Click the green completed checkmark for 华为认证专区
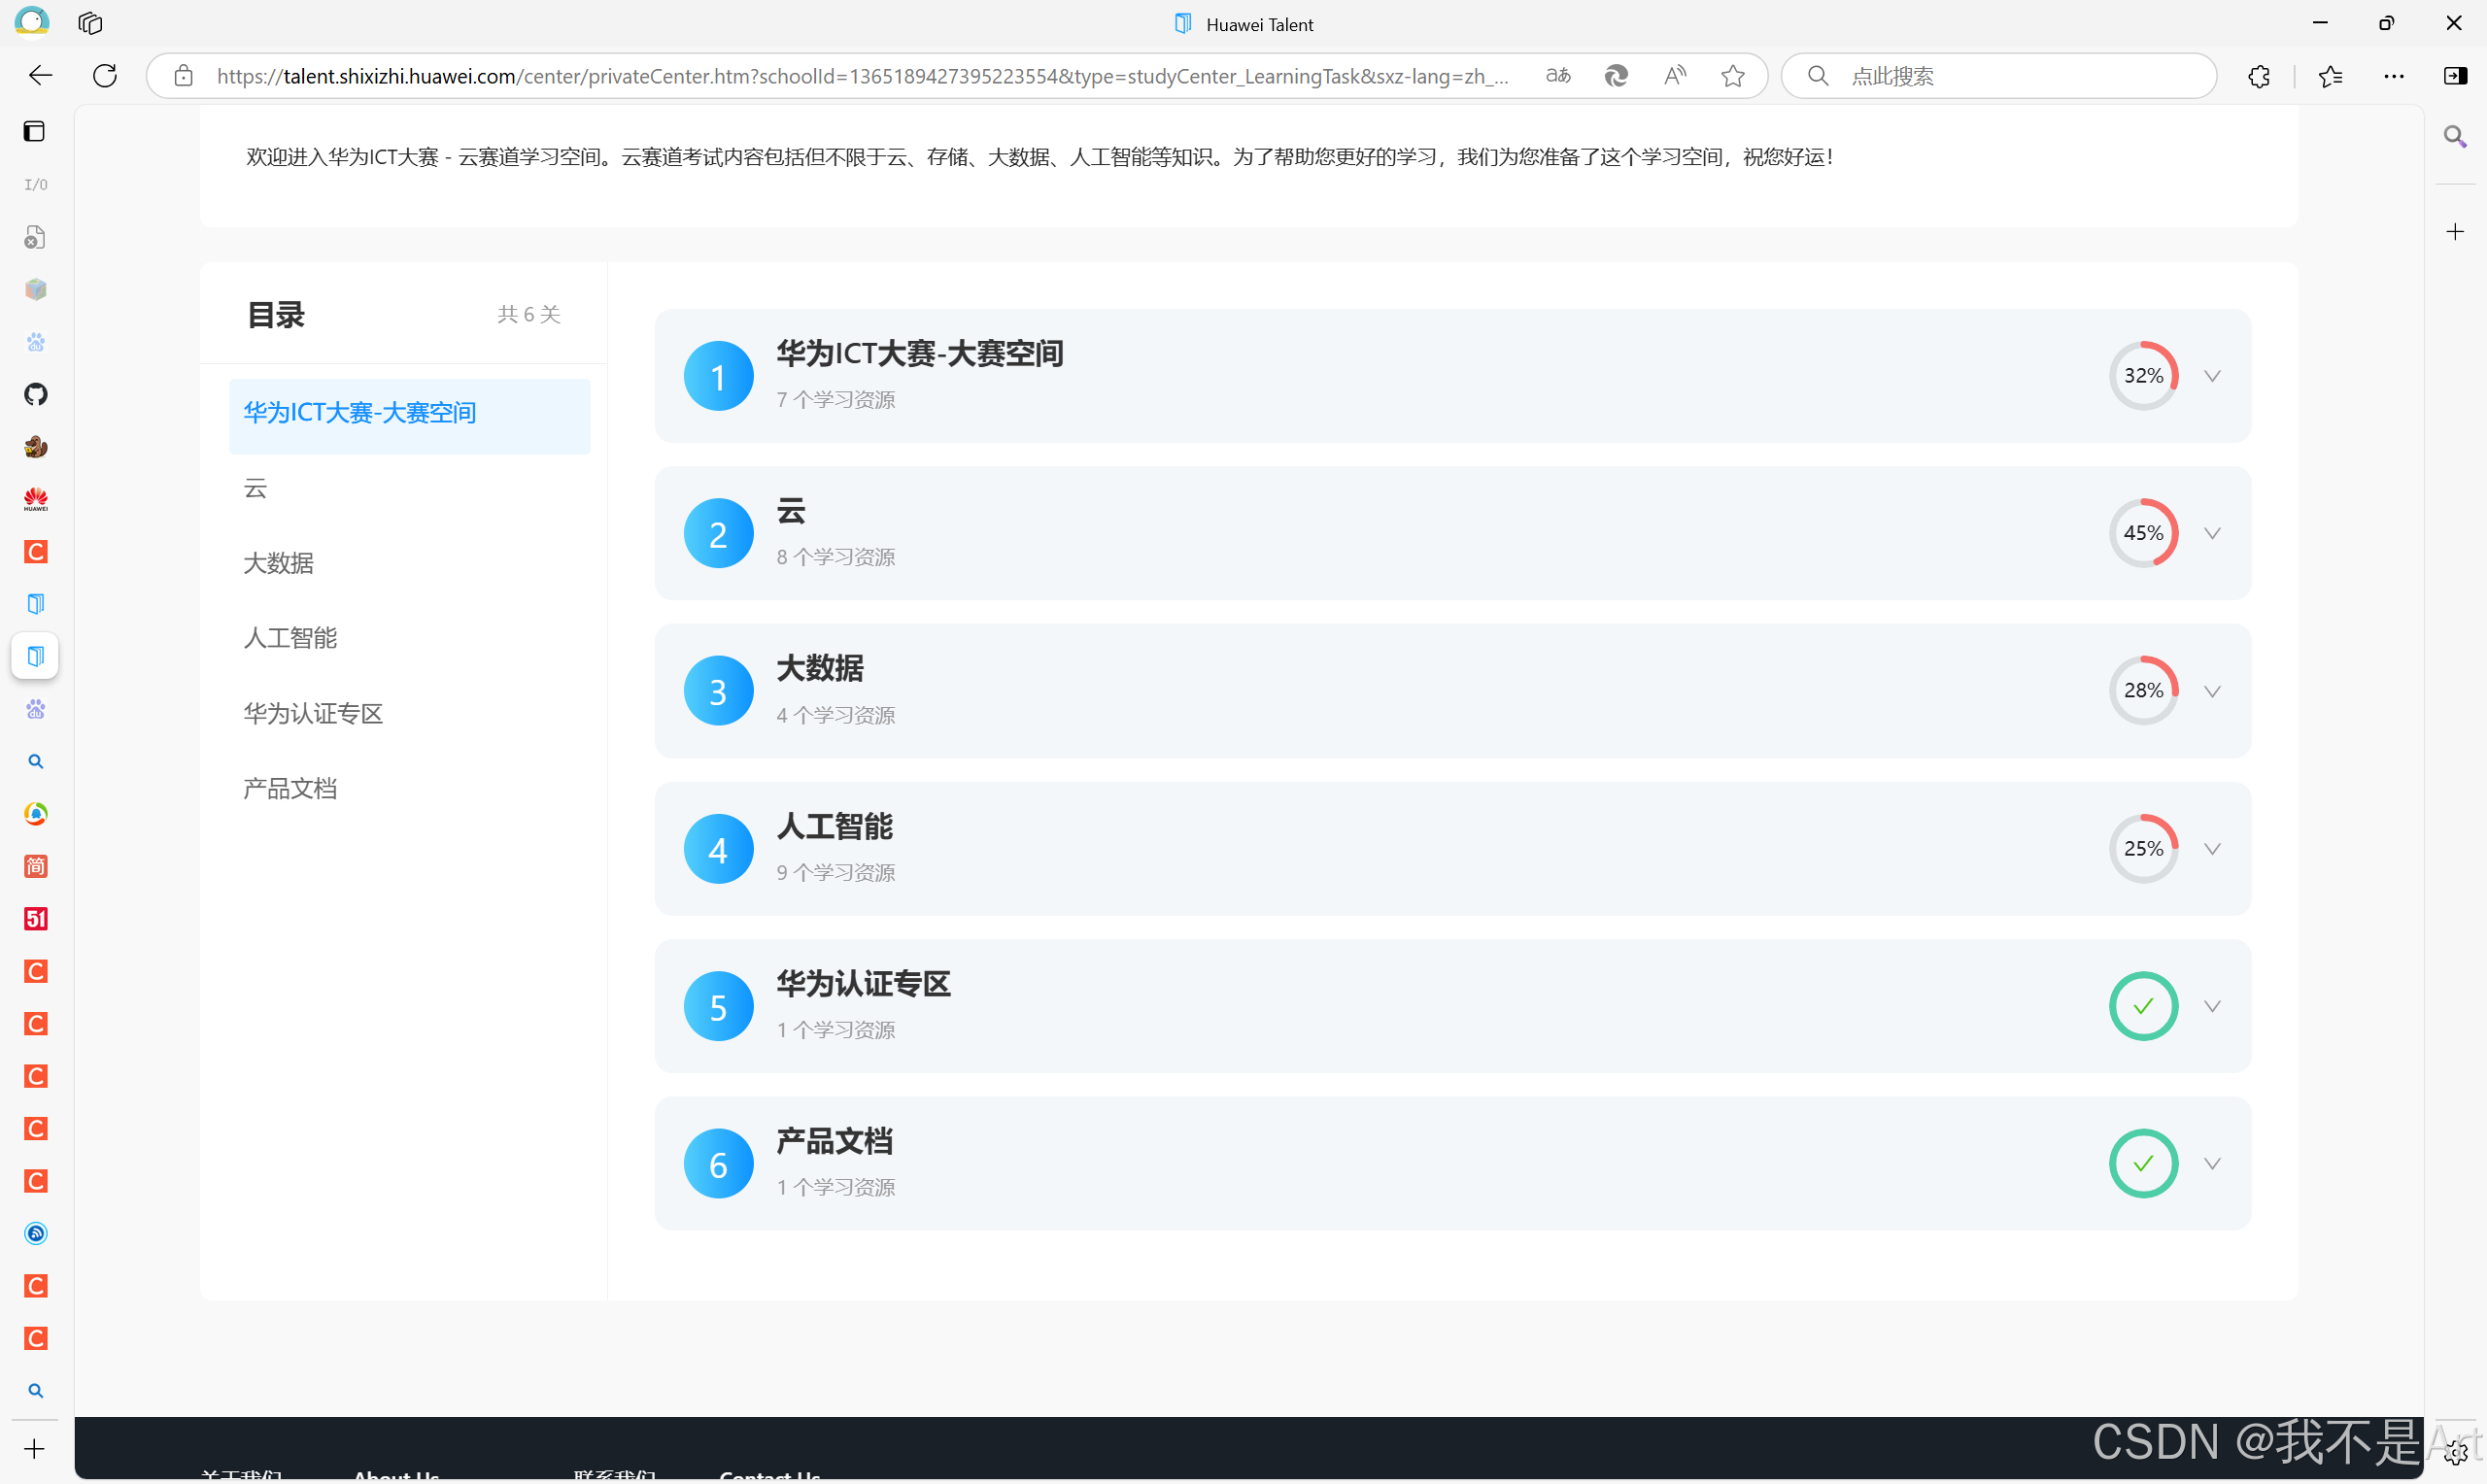Screen dimensions: 2487x1484 pyautogui.click(x=2143, y=1006)
